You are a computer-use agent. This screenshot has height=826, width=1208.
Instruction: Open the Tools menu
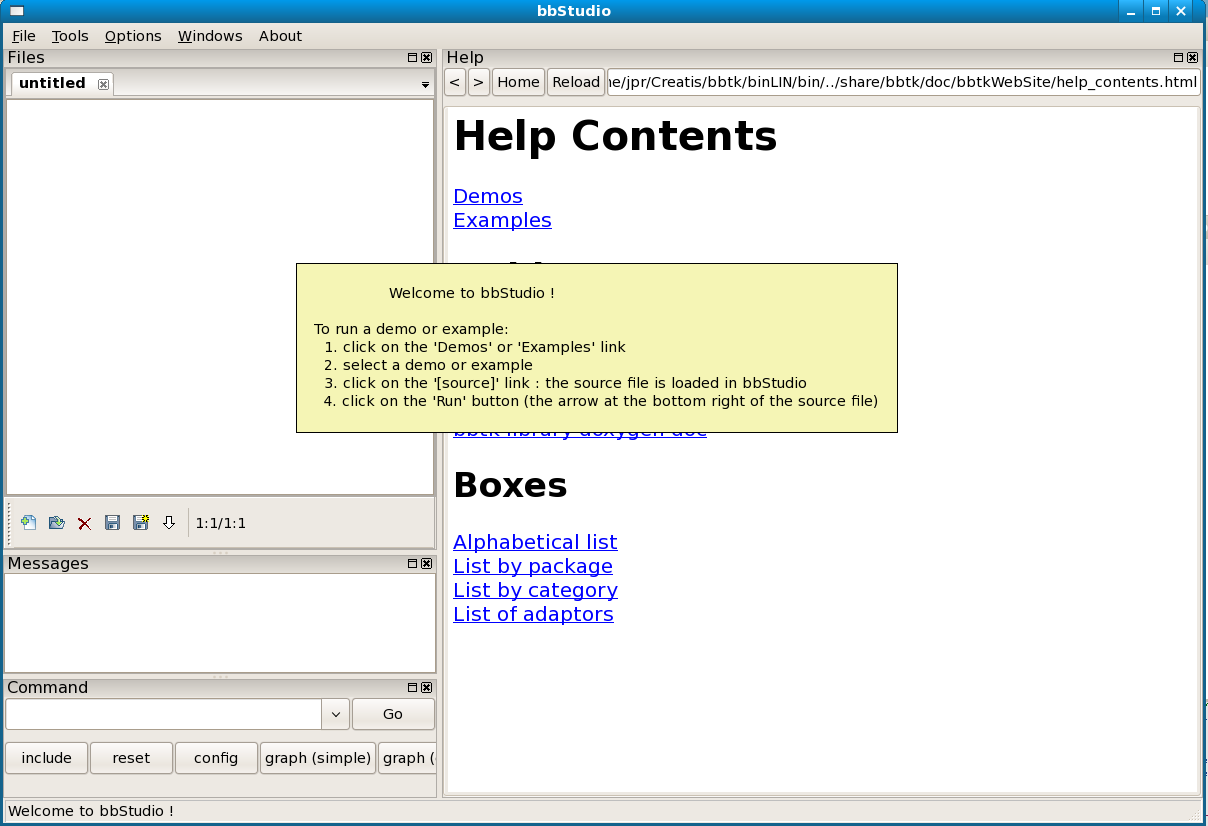(x=70, y=36)
